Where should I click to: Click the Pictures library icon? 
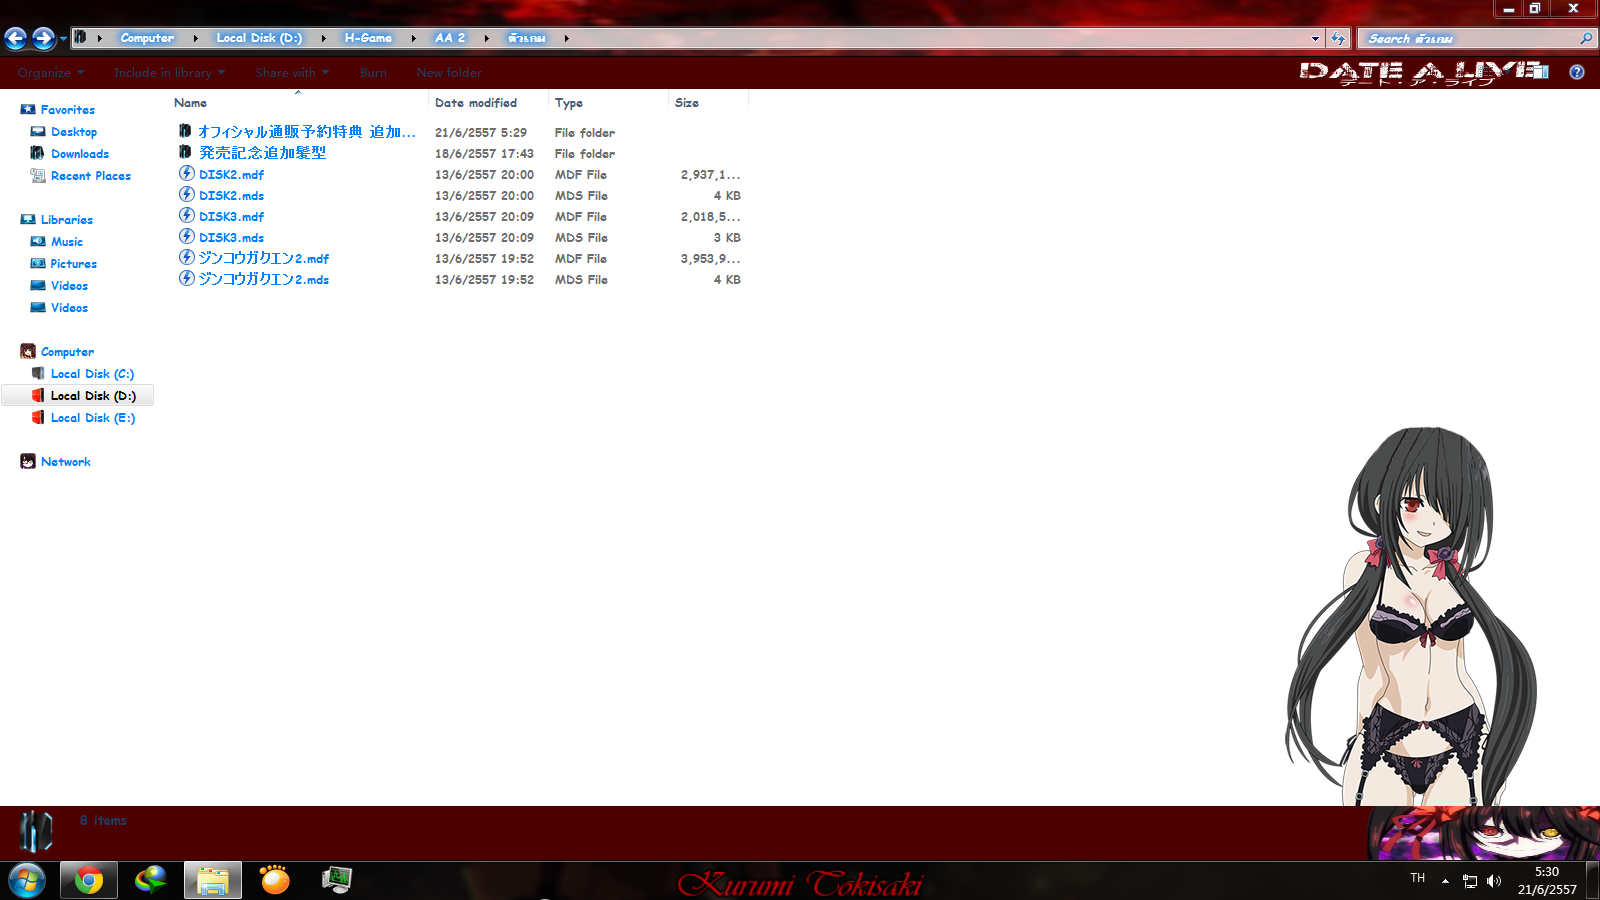tap(38, 263)
